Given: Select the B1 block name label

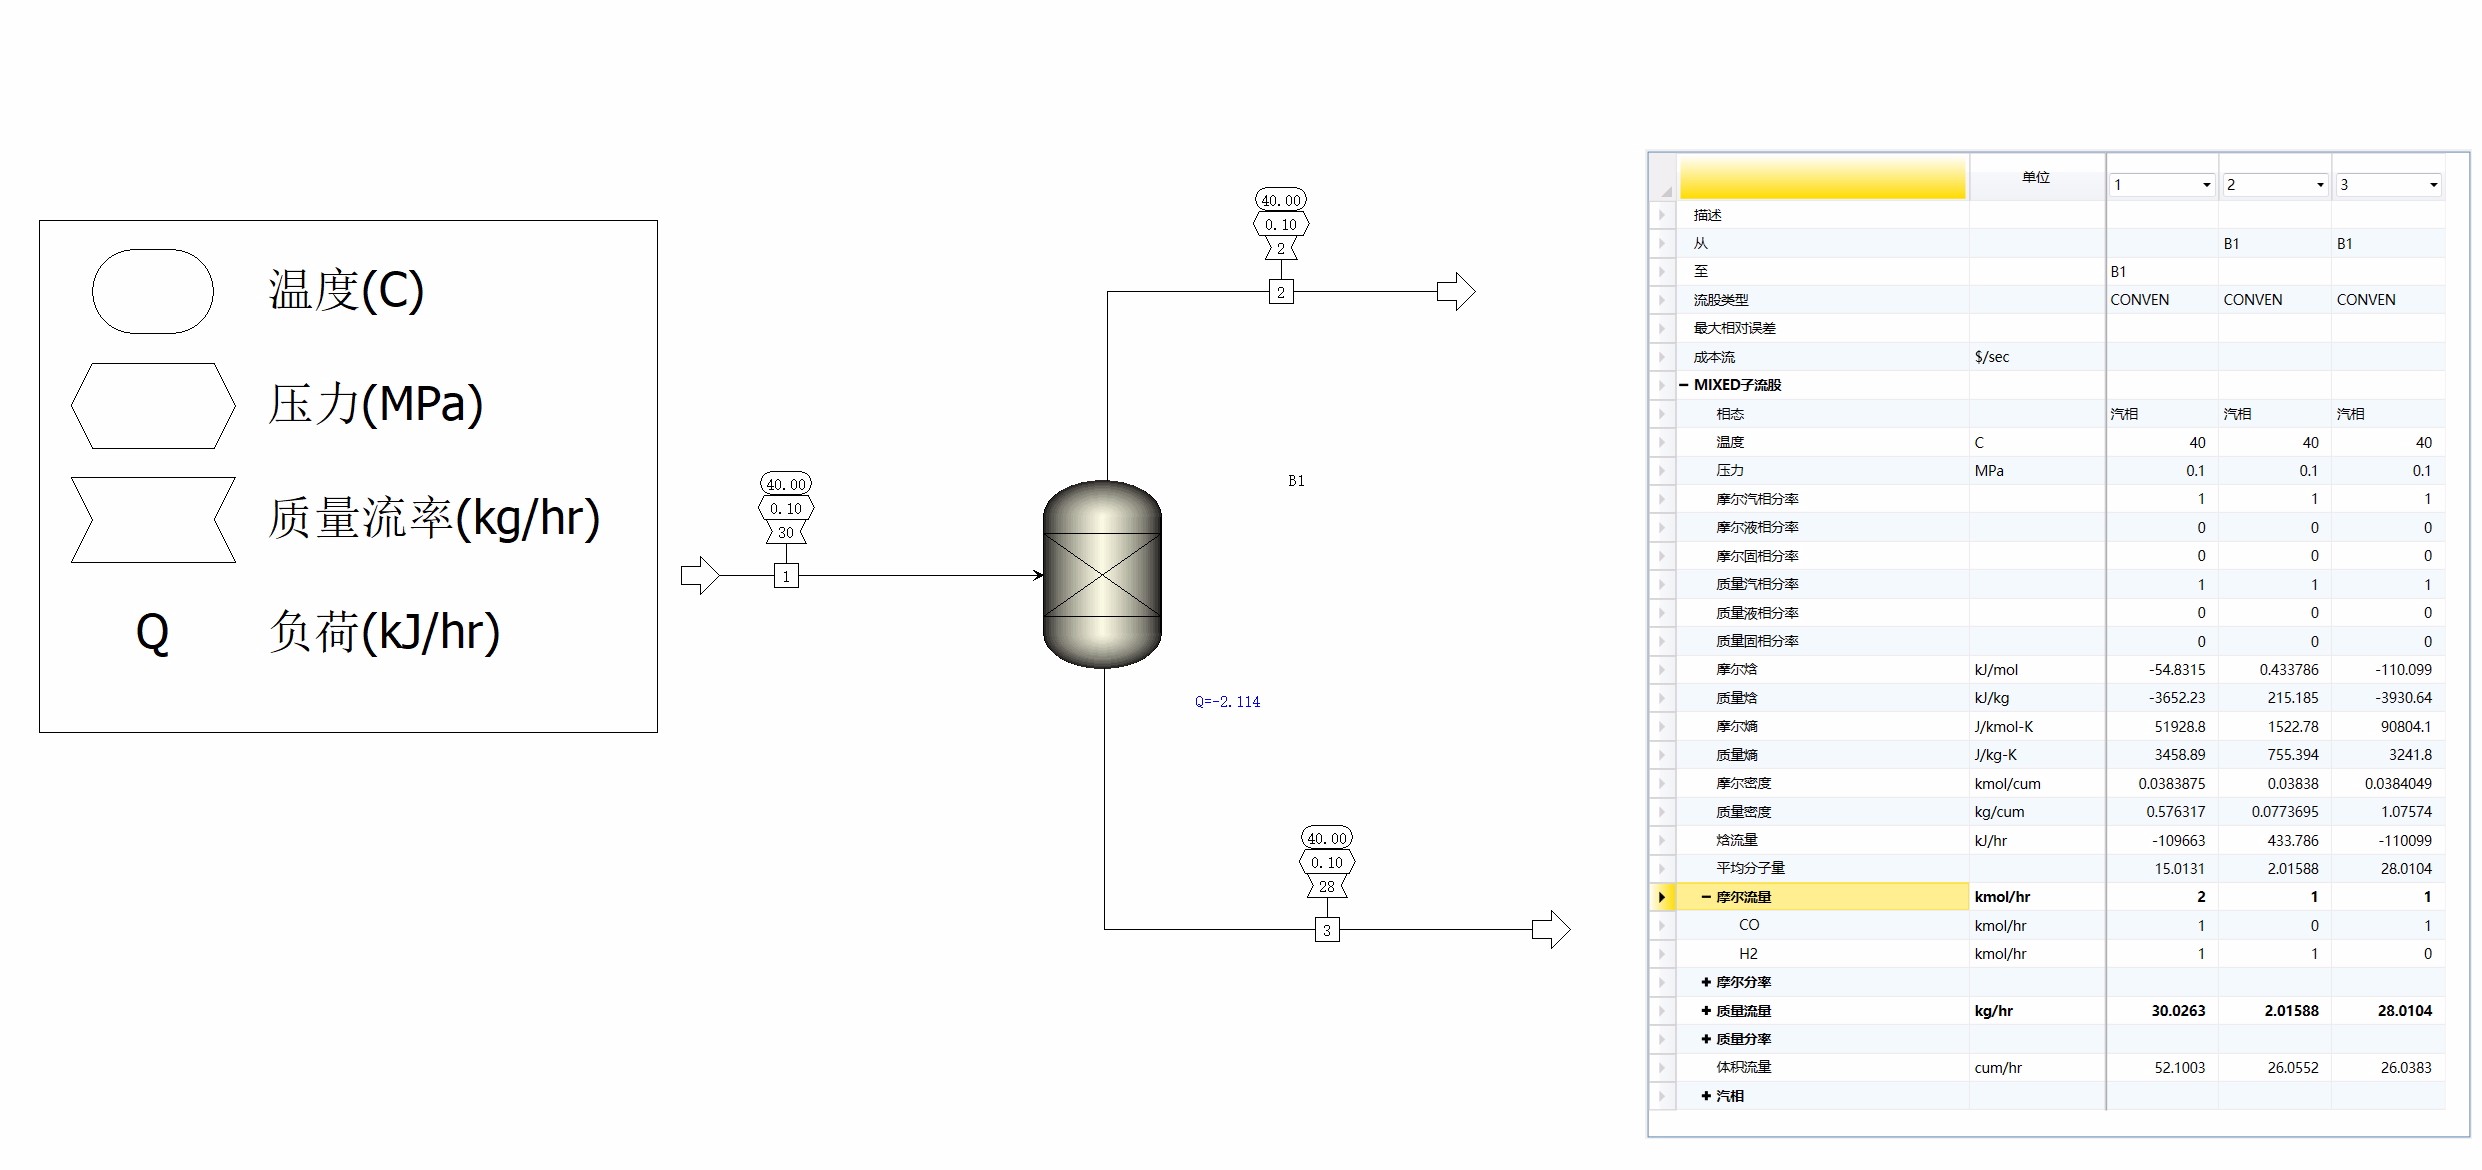Looking at the screenshot, I should [x=1296, y=481].
